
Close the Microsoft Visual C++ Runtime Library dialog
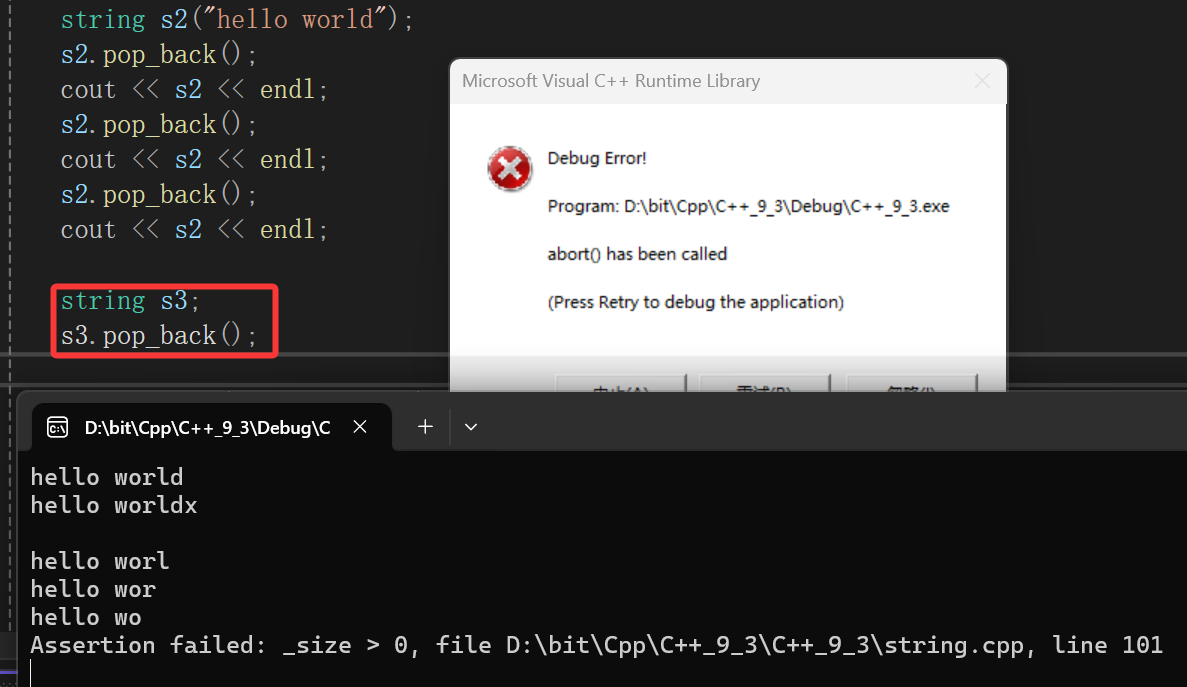(983, 81)
